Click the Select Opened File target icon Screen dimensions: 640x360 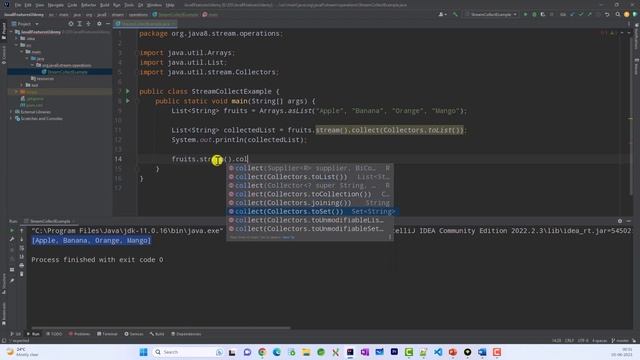71,24
